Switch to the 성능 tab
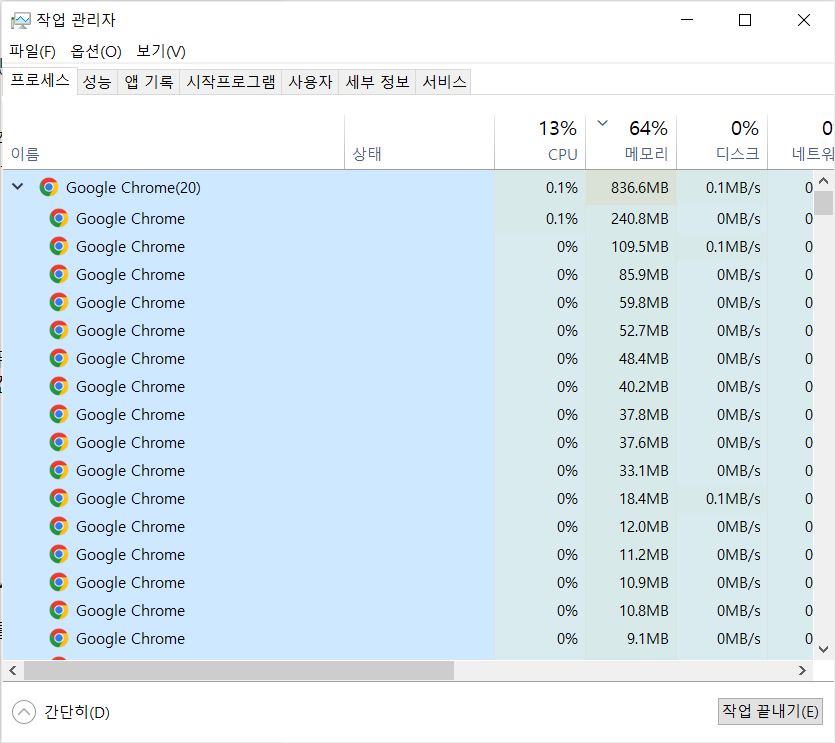Image resolution: width=835 pixels, height=743 pixels. 97,82
